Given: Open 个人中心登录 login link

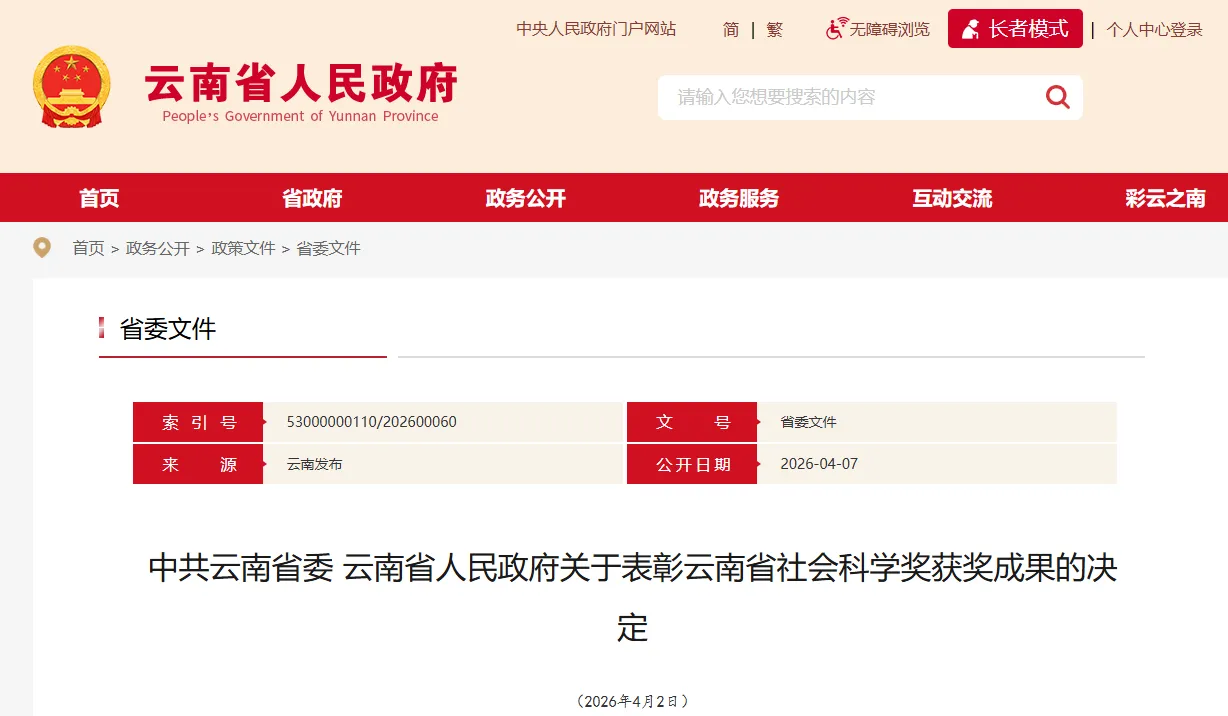Looking at the screenshot, I should 1154,30.
